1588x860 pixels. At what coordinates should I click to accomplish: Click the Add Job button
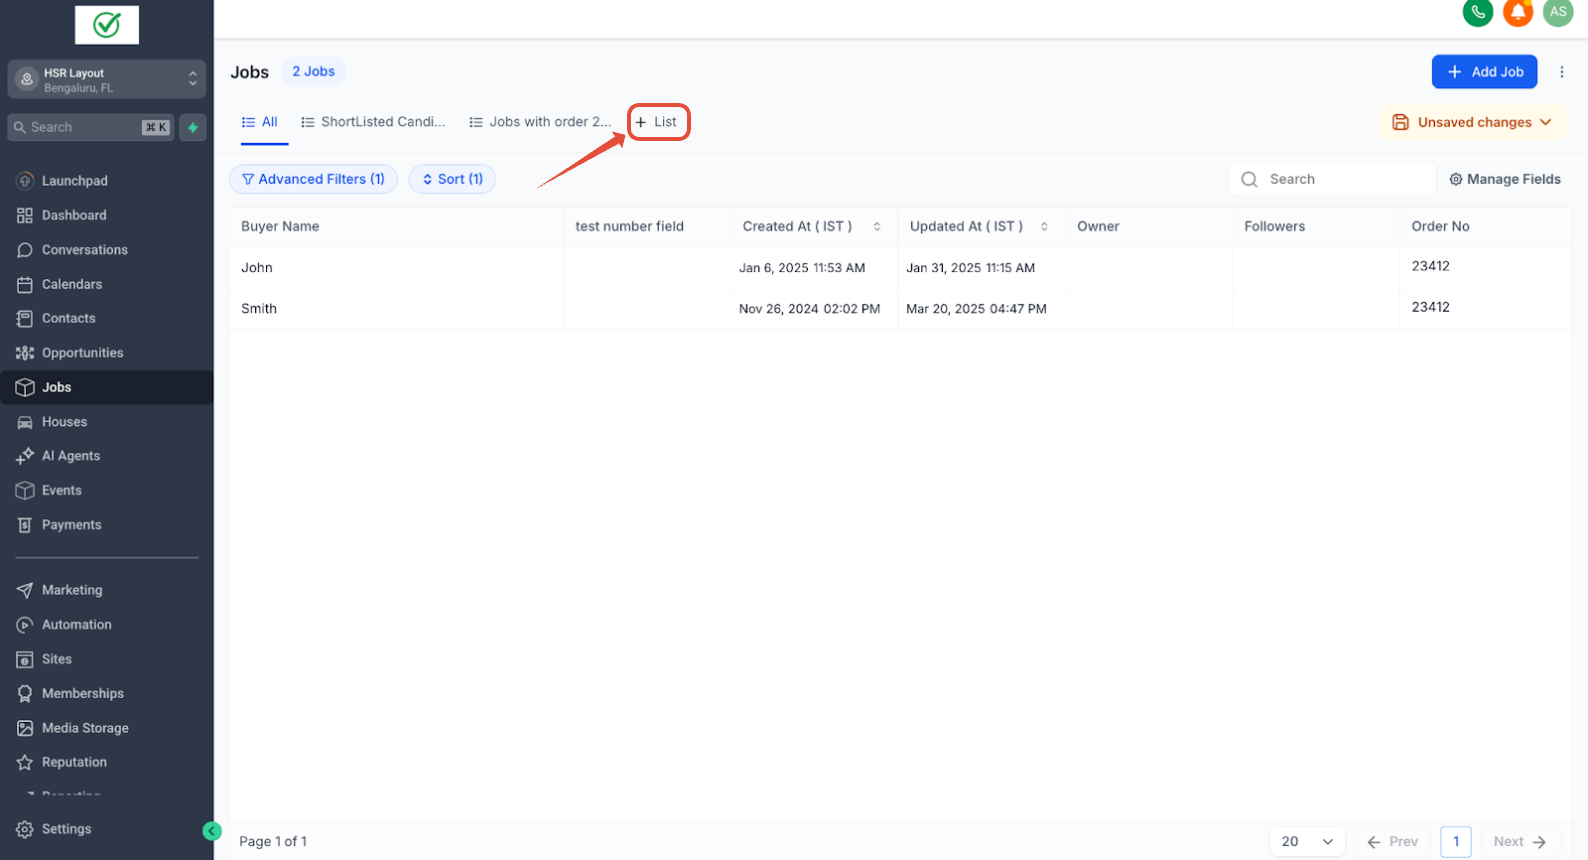pyautogui.click(x=1484, y=72)
